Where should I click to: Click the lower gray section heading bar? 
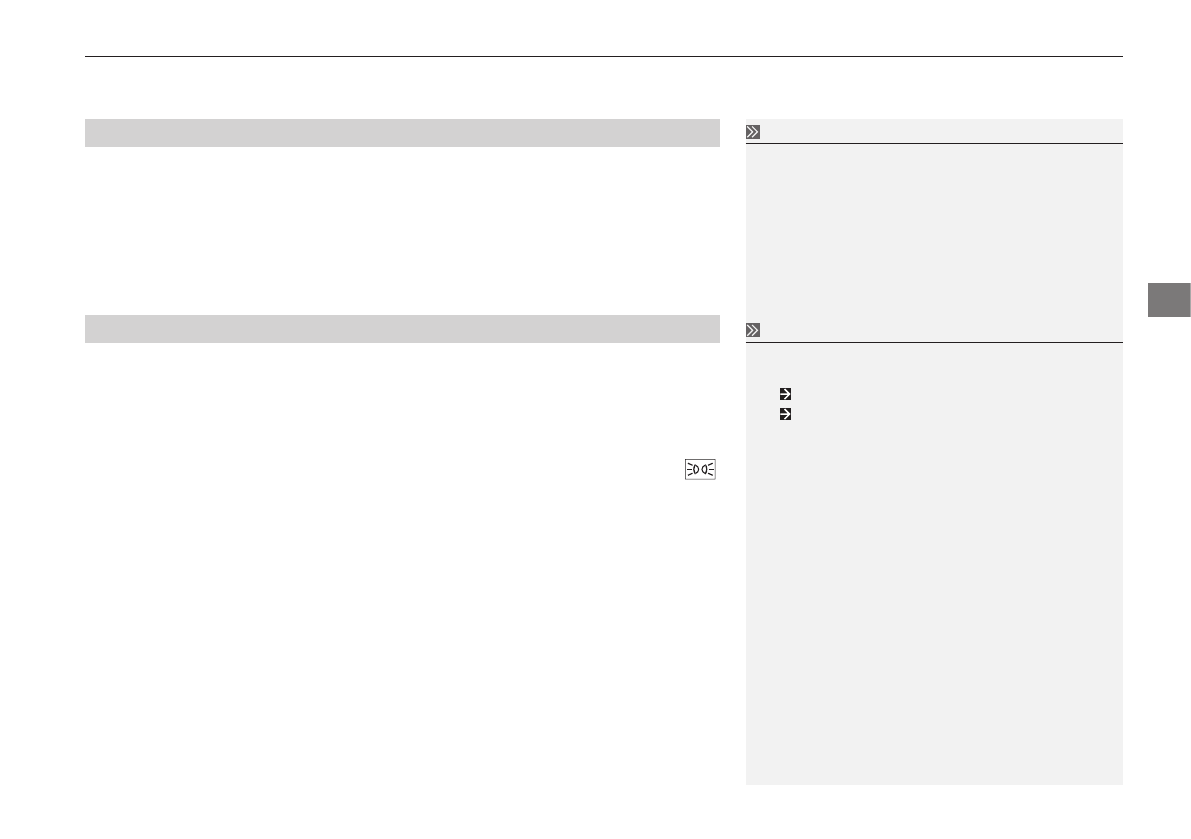[402, 329]
